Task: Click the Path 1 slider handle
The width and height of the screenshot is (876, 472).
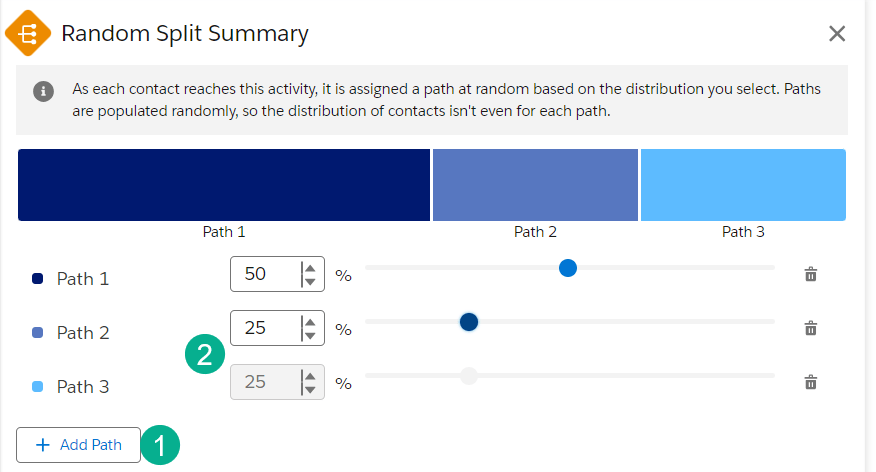Action: point(568,268)
